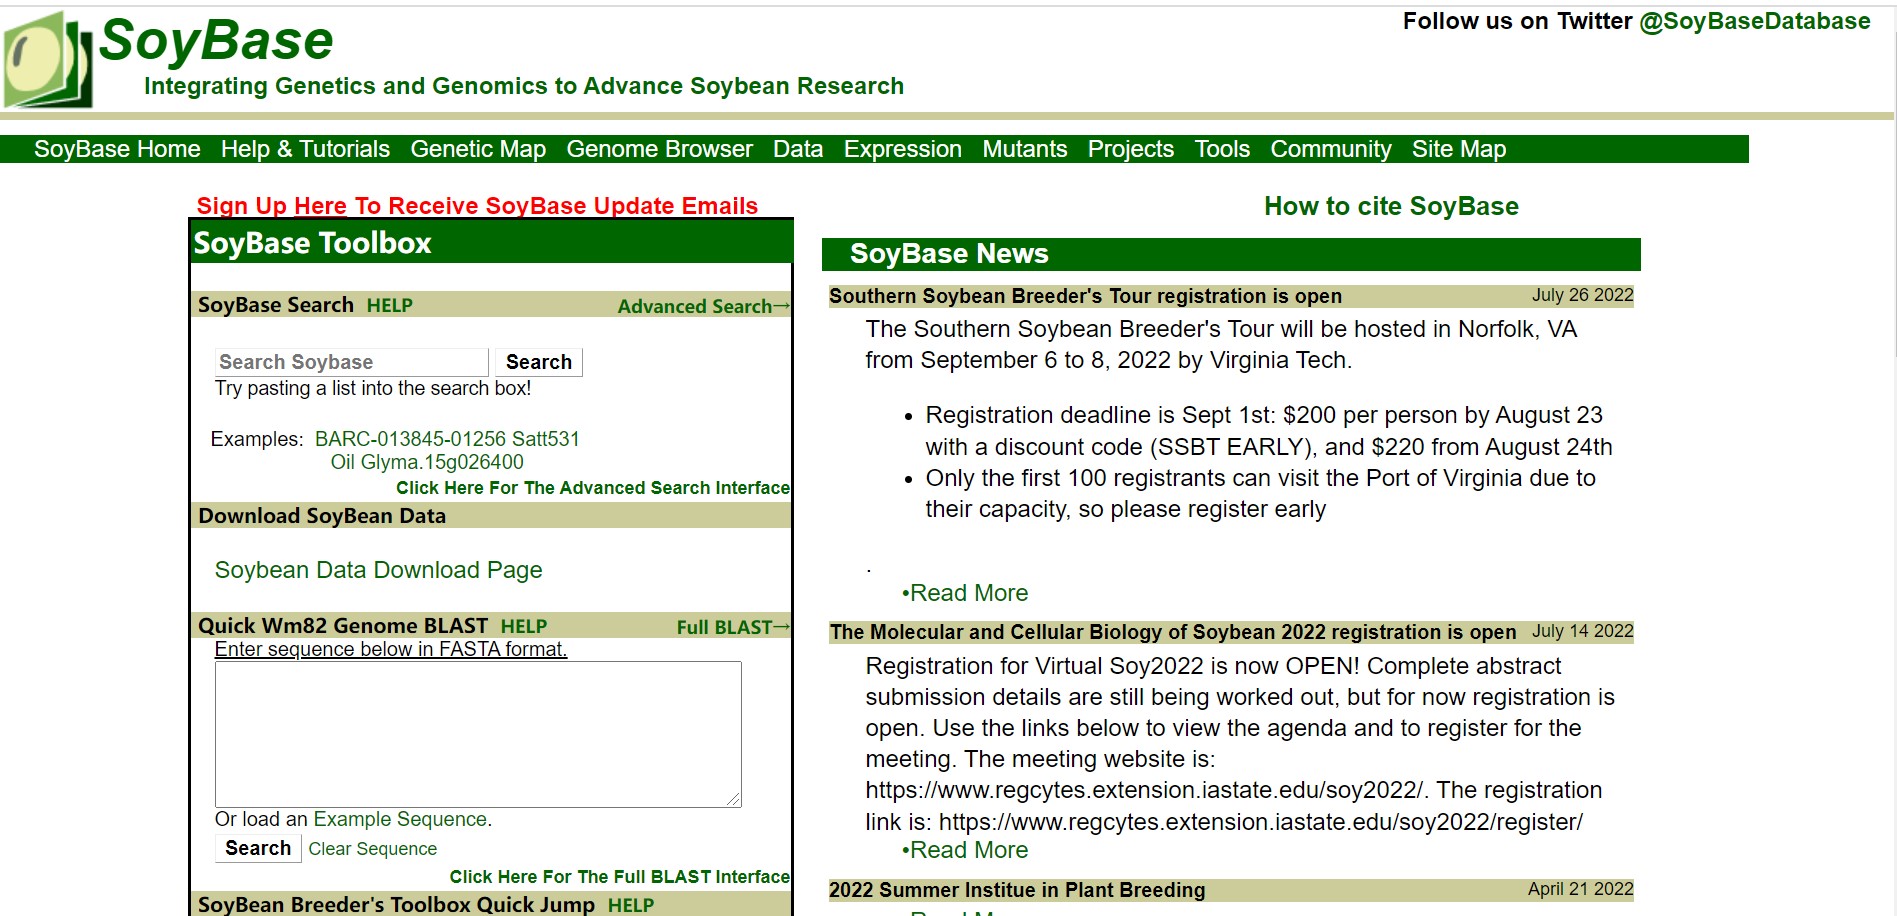The height and width of the screenshot is (916, 1897).
Task: Click Clear Sequence
Action: coord(372,849)
